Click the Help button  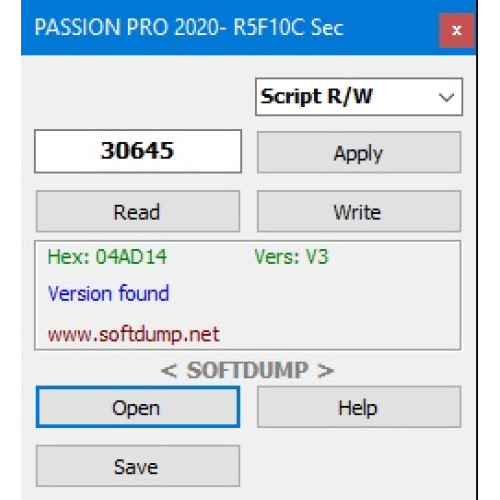pos(359,407)
